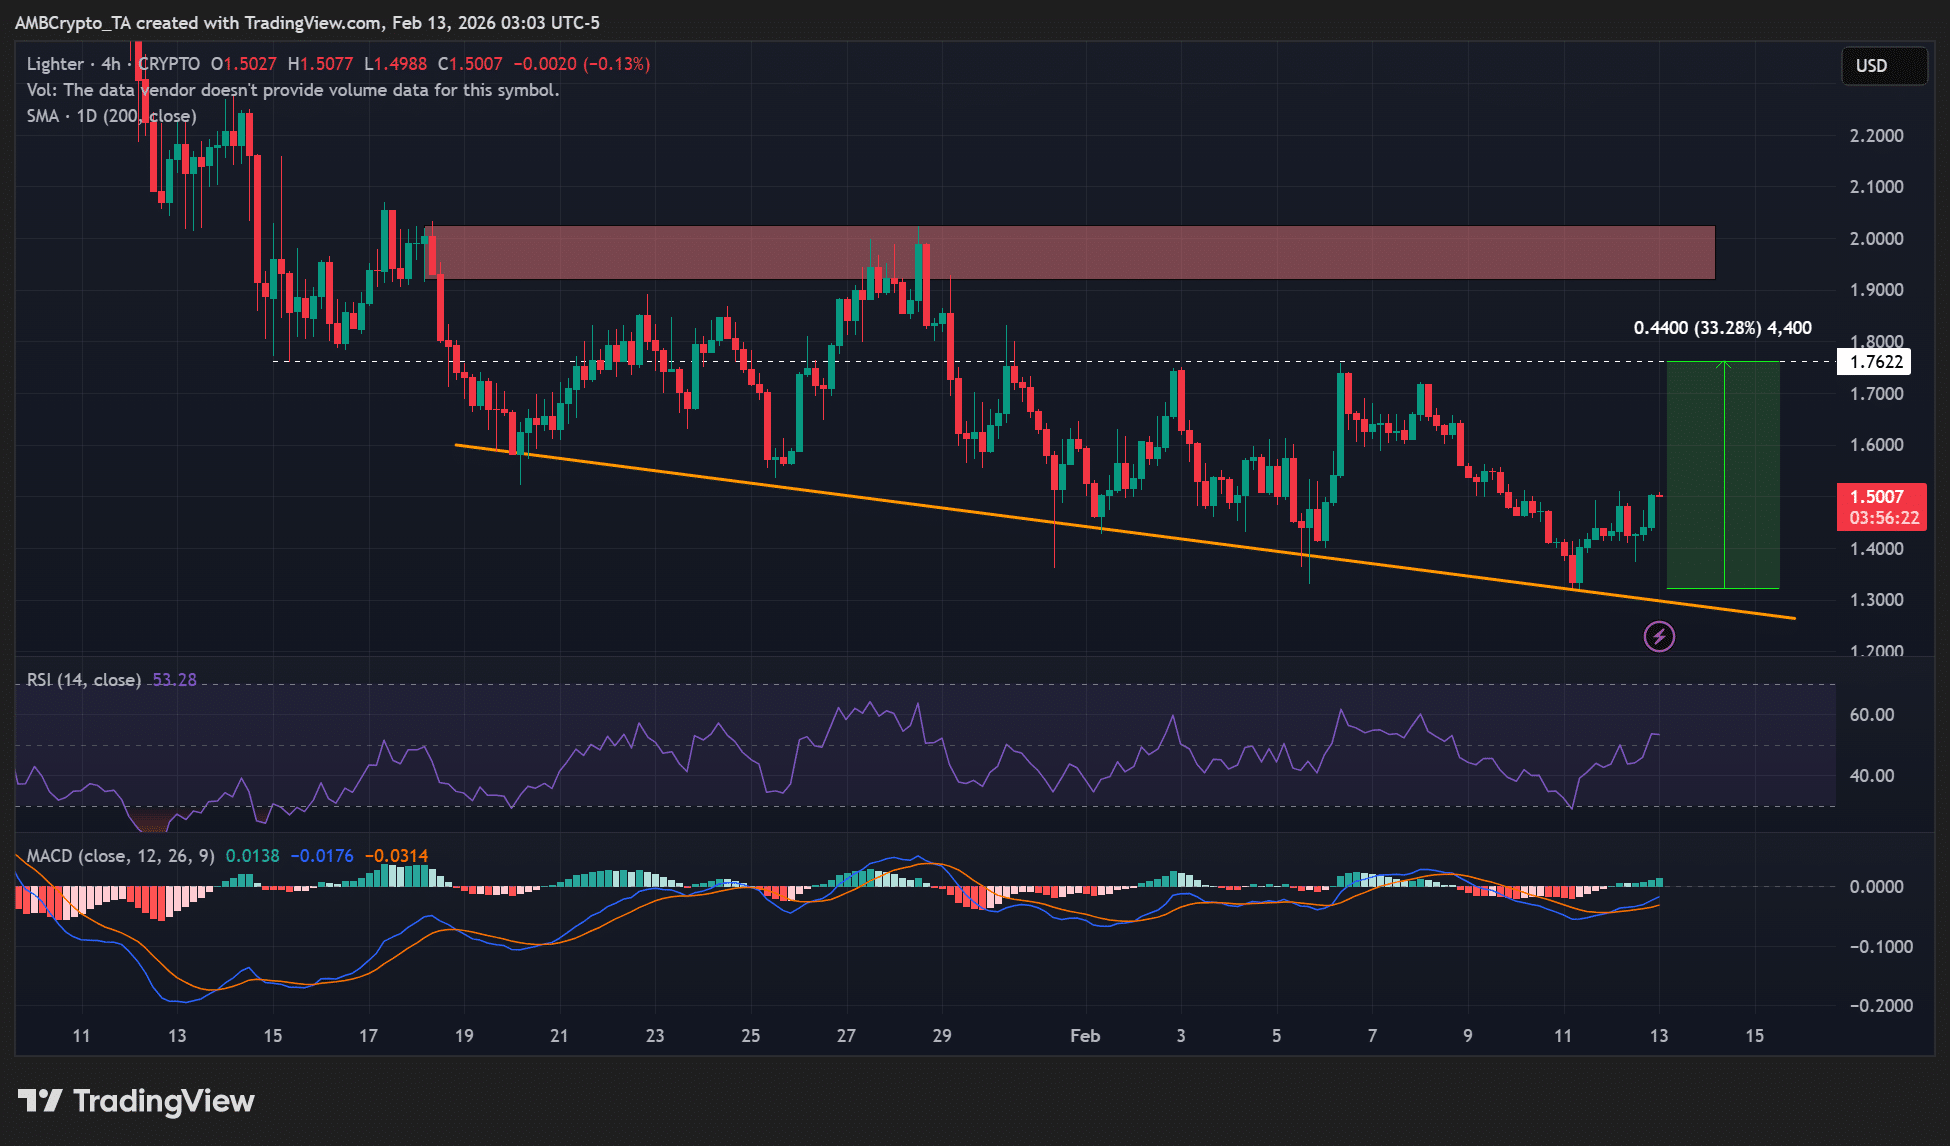Click date 13 at right of time axis
Screen dimensions: 1950x1146
pos(1658,1036)
